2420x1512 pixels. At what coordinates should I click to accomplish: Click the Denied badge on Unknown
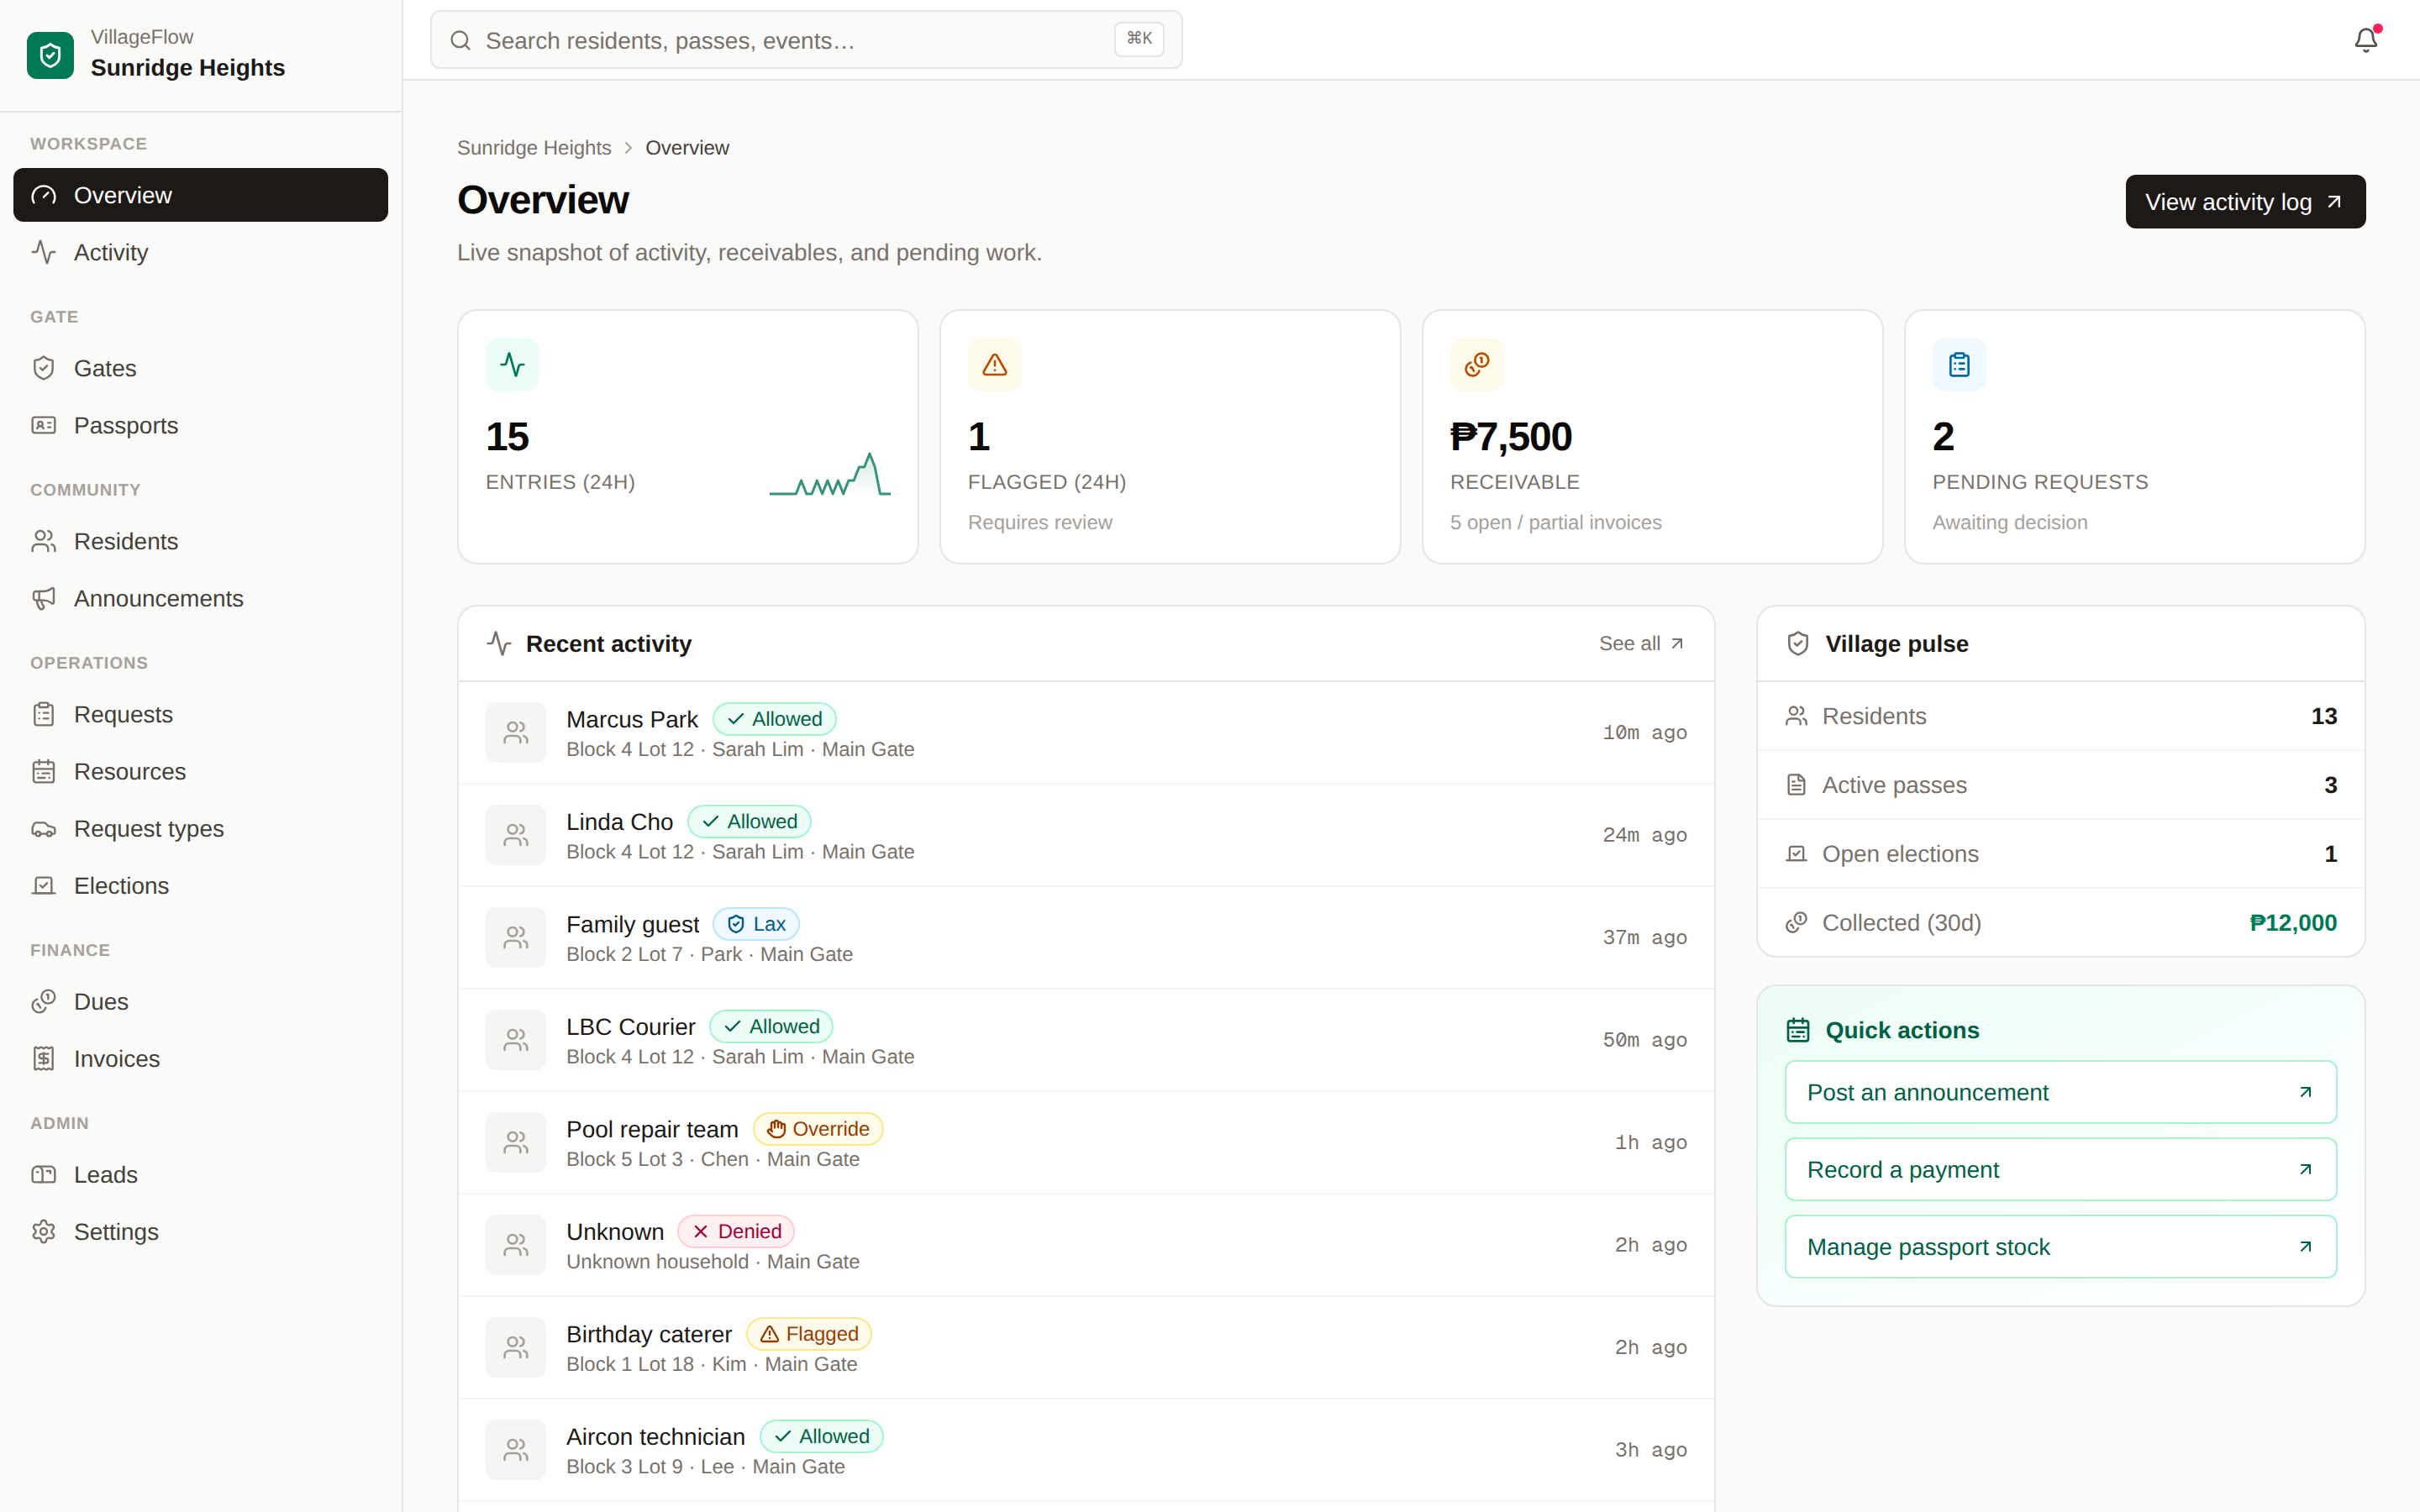736,1231
